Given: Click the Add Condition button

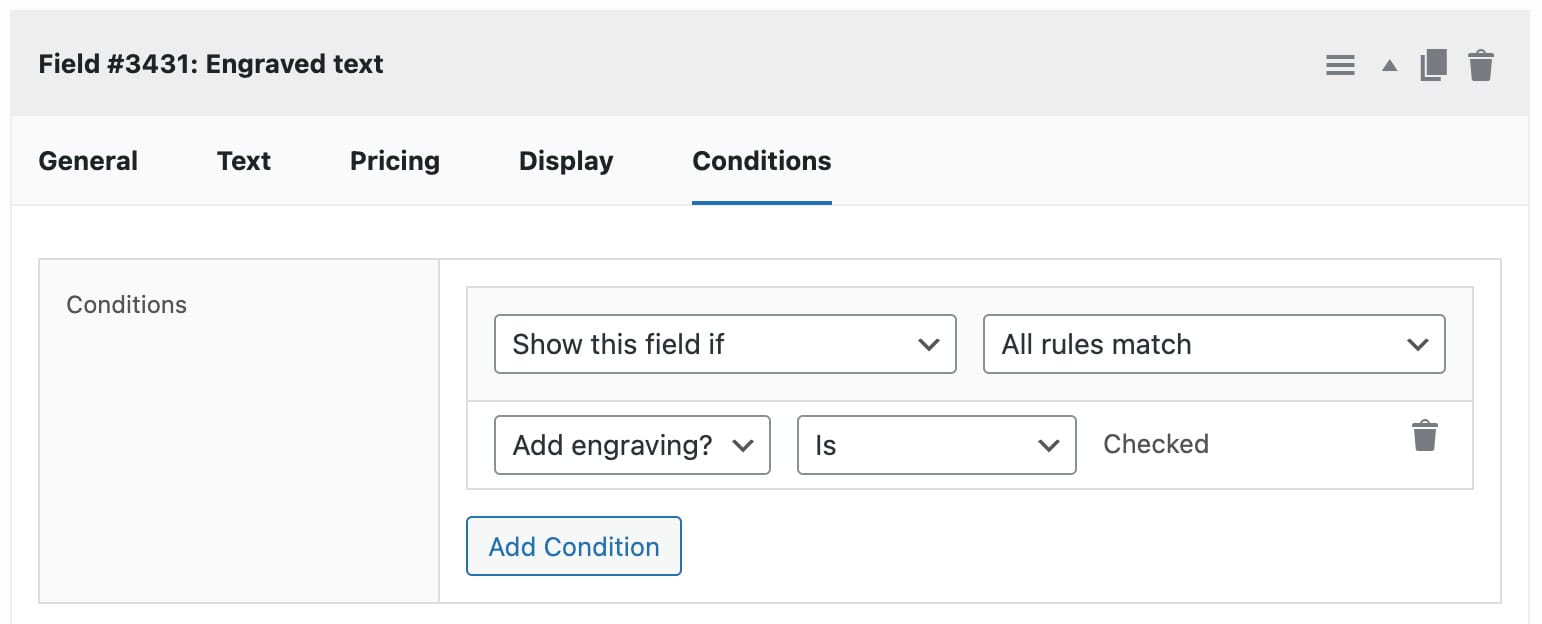Looking at the screenshot, I should click(x=573, y=547).
